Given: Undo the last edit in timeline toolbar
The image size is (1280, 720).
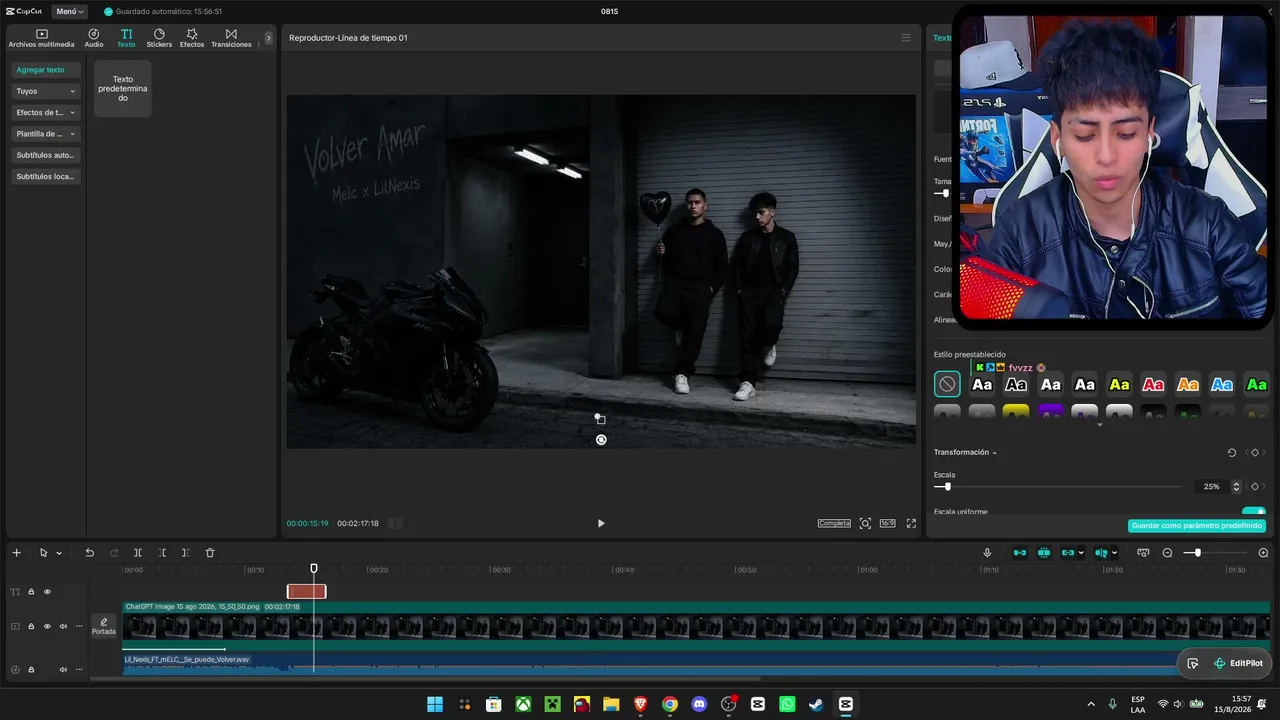Looking at the screenshot, I should 89,553.
